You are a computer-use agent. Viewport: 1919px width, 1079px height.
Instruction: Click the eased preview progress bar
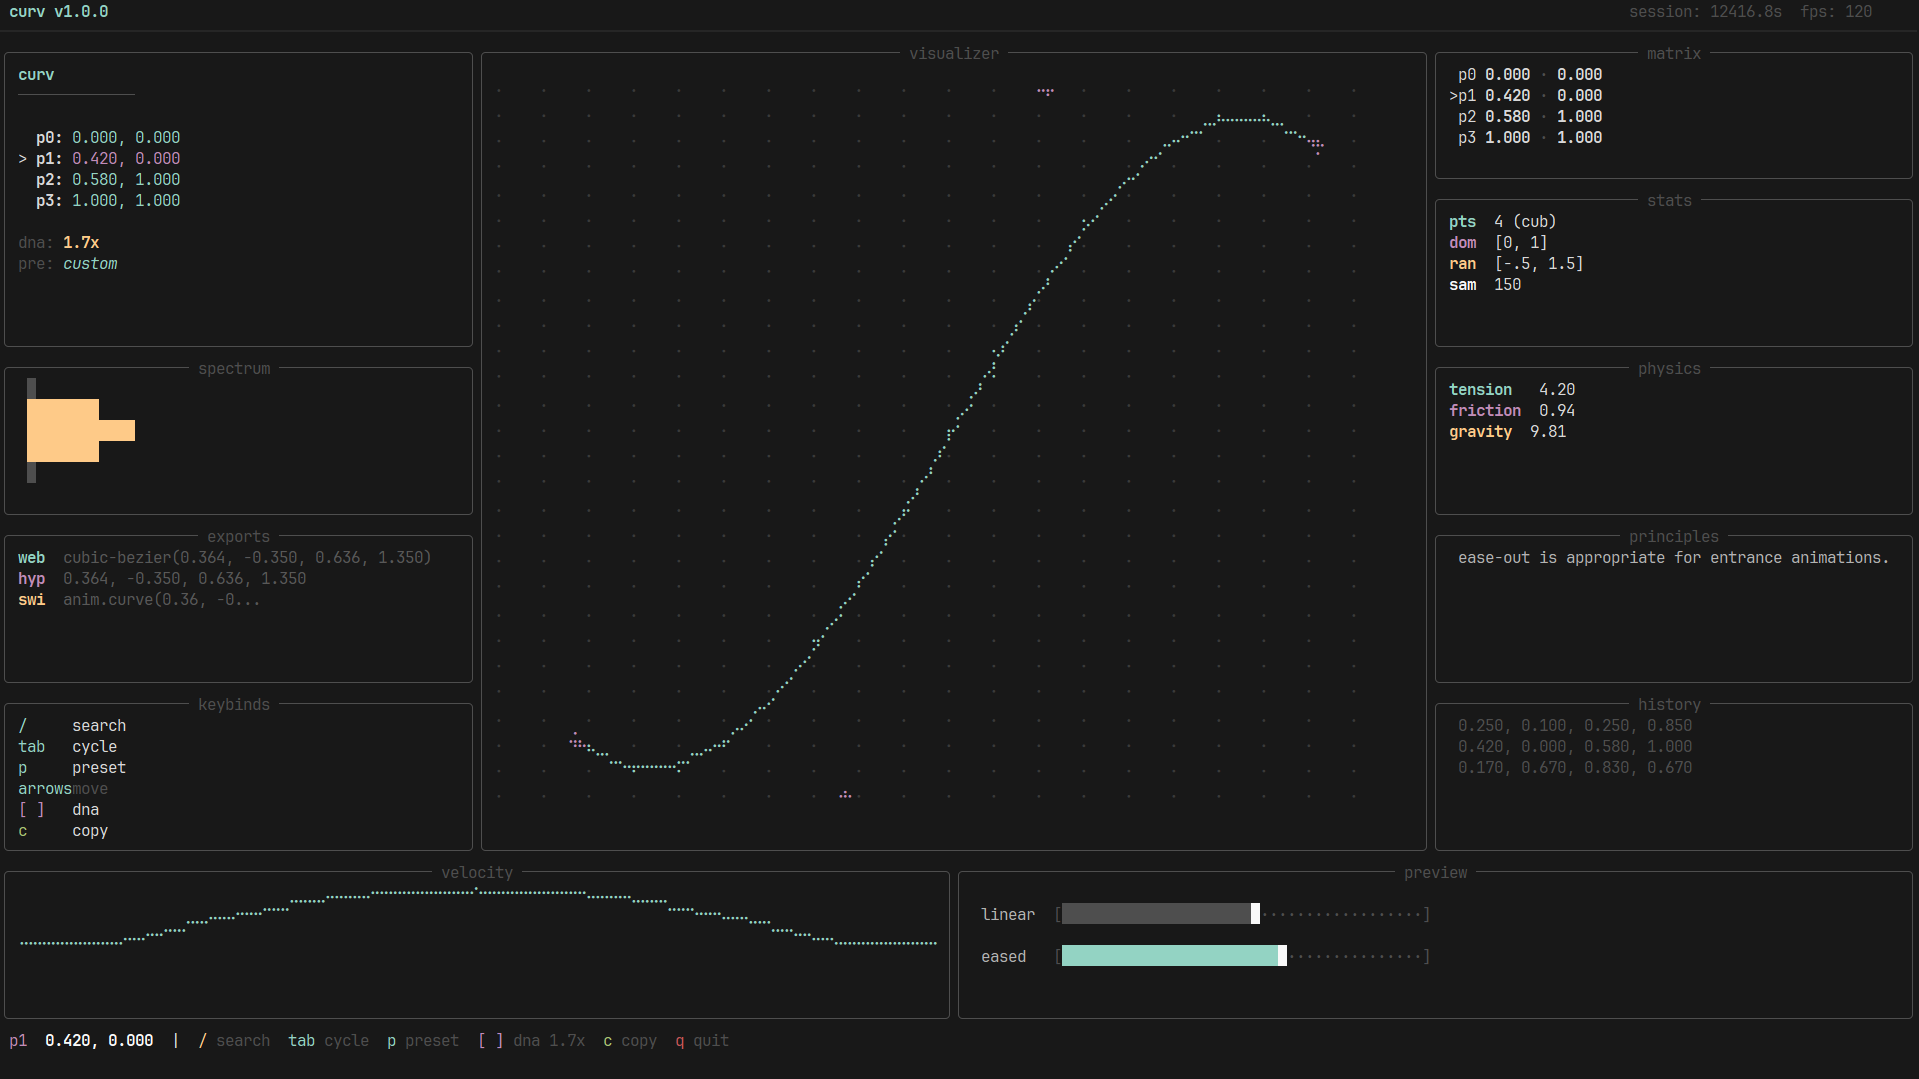pyautogui.click(x=1242, y=956)
